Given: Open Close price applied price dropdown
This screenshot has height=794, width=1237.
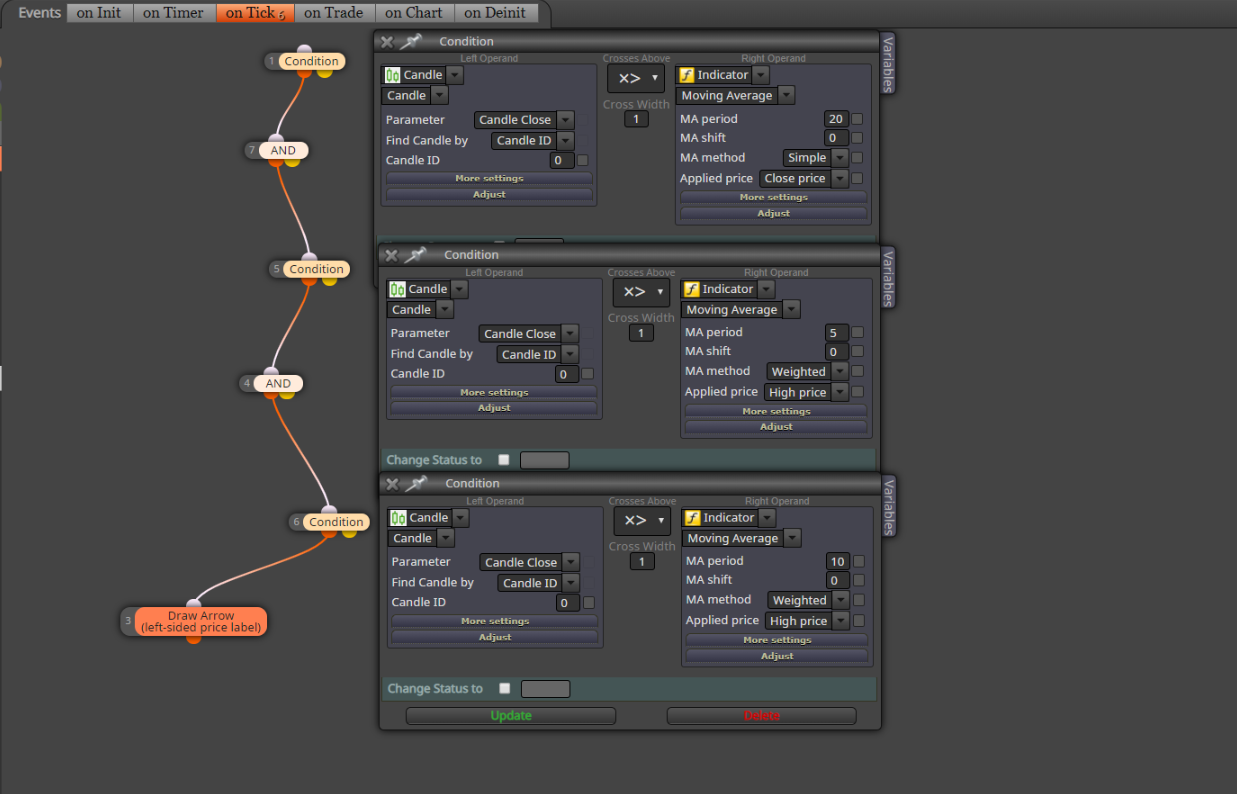Looking at the screenshot, I should pyautogui.click(x=839, y=179).
